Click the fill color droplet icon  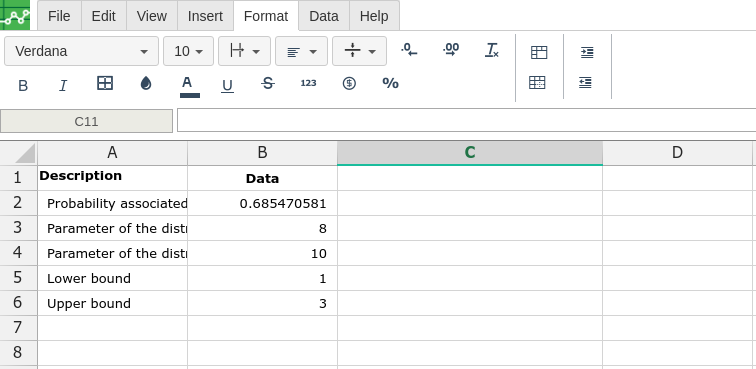146,83
